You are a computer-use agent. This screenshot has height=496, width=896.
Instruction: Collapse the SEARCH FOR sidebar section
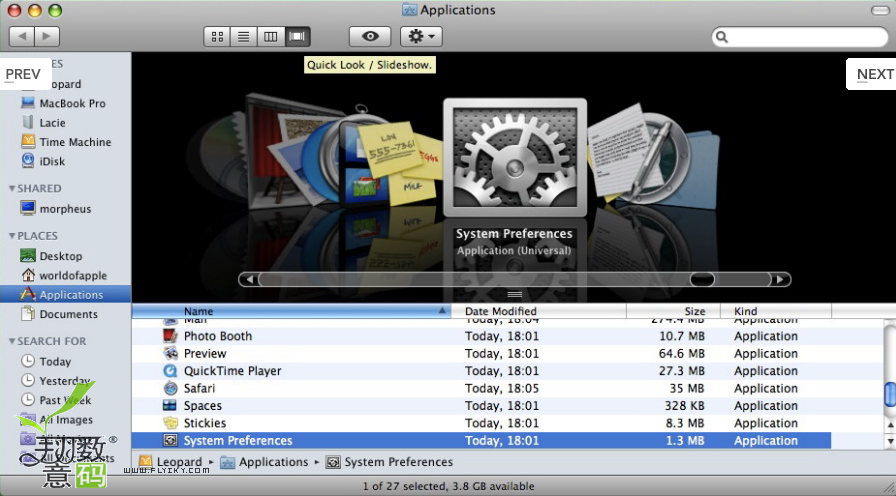[x=11, y=341]
